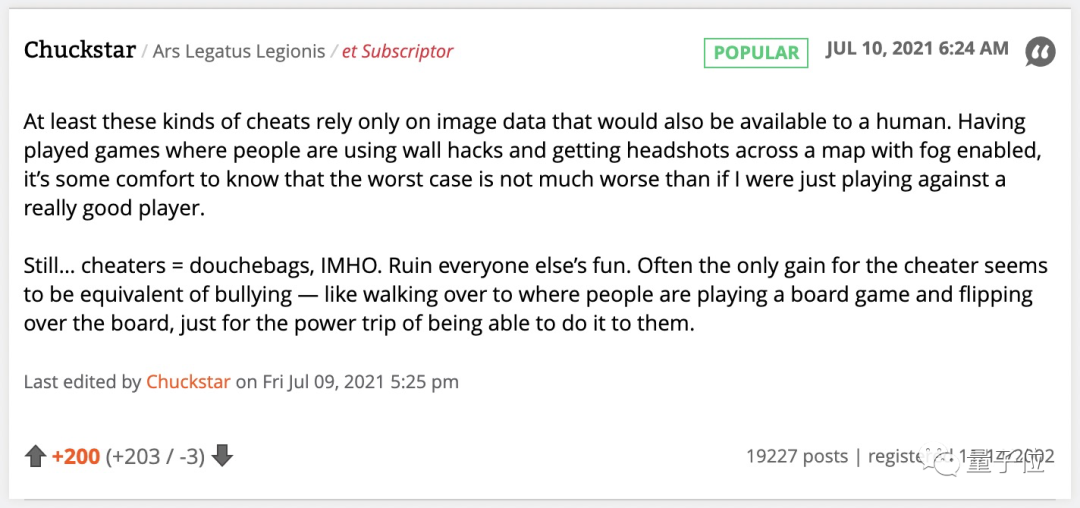The height and width of the screenshot is (508, 1080).
Task: Click the WeChat logo watermark
Action: [x=944, y=461]
